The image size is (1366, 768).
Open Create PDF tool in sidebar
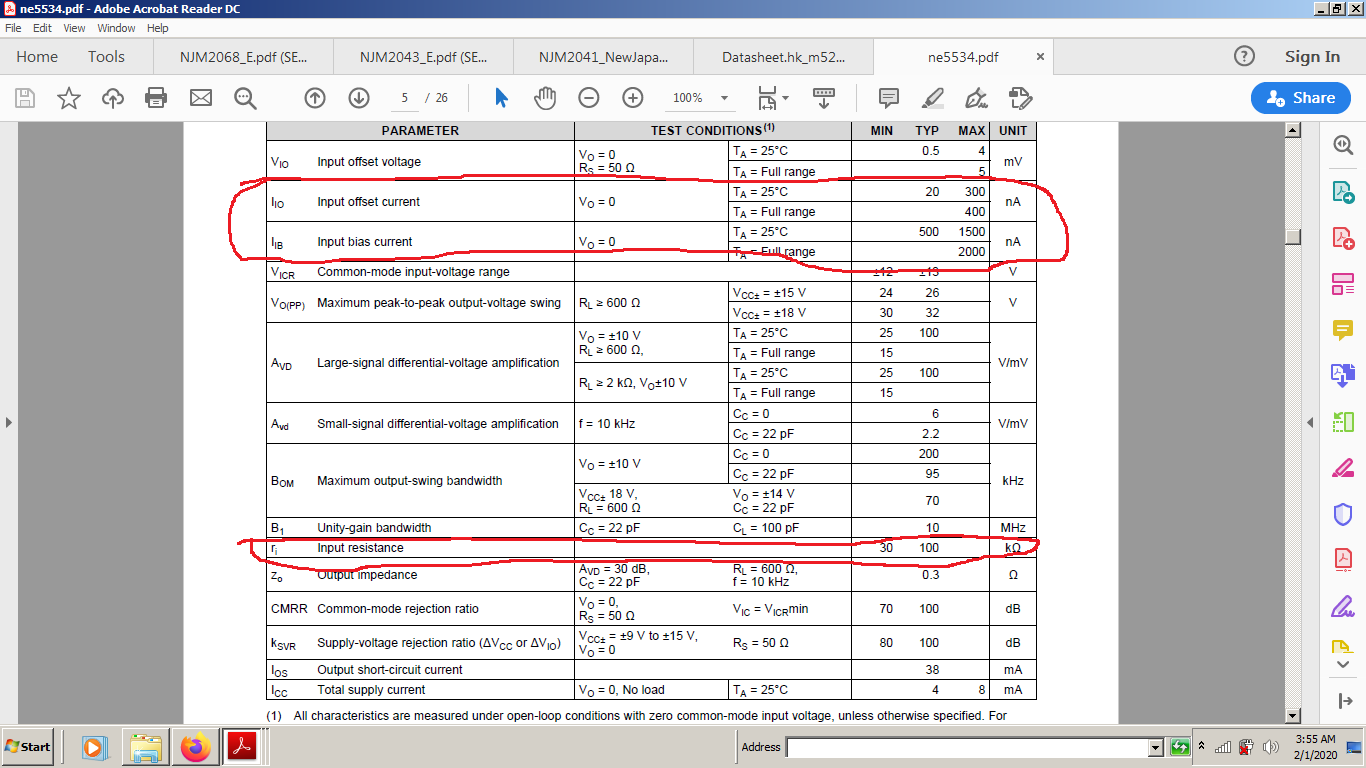point(1343,238)
